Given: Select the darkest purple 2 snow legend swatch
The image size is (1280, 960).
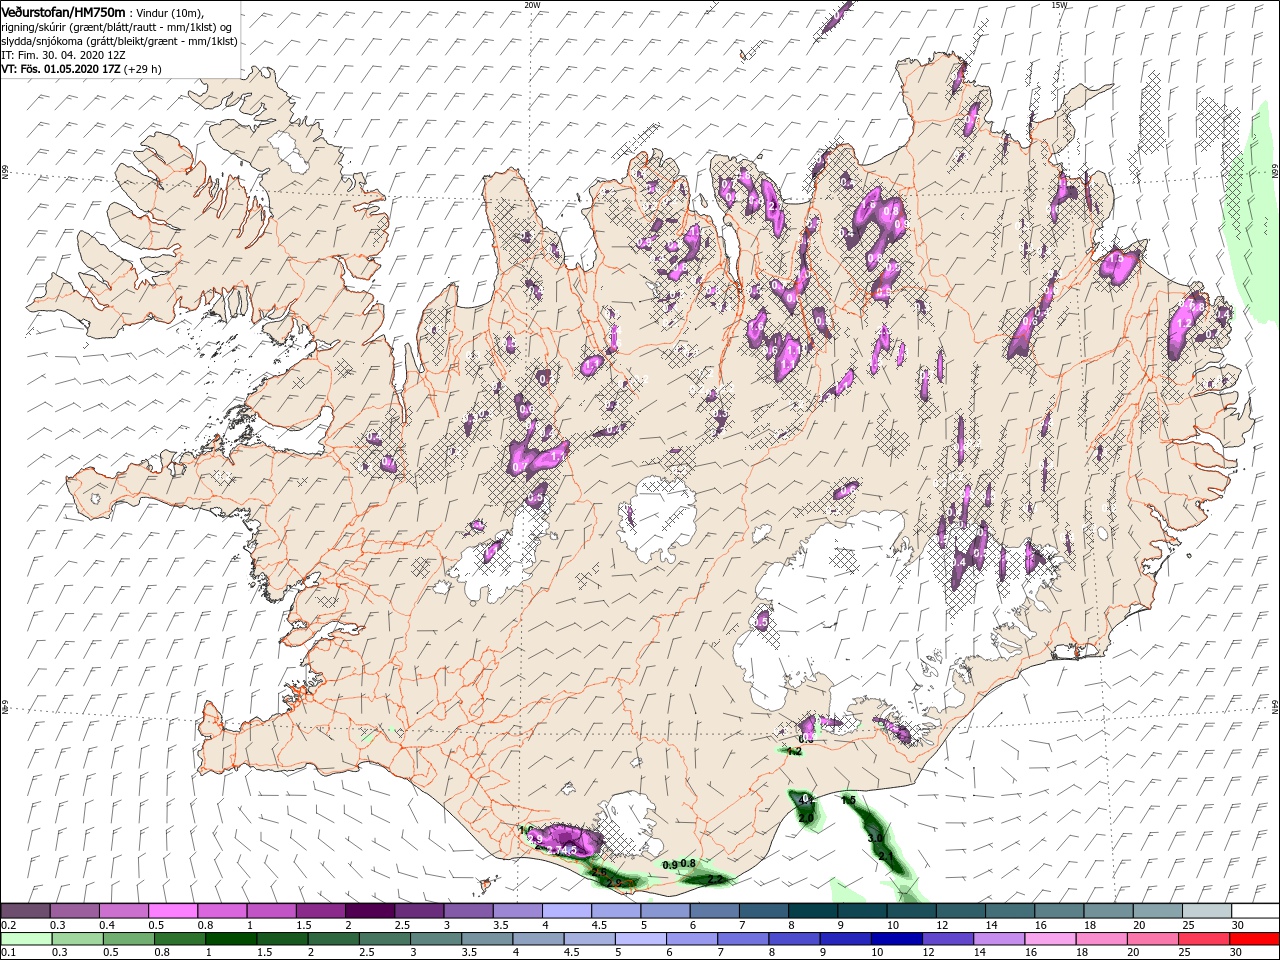Looking at the screenshot, I should point(368,911).
